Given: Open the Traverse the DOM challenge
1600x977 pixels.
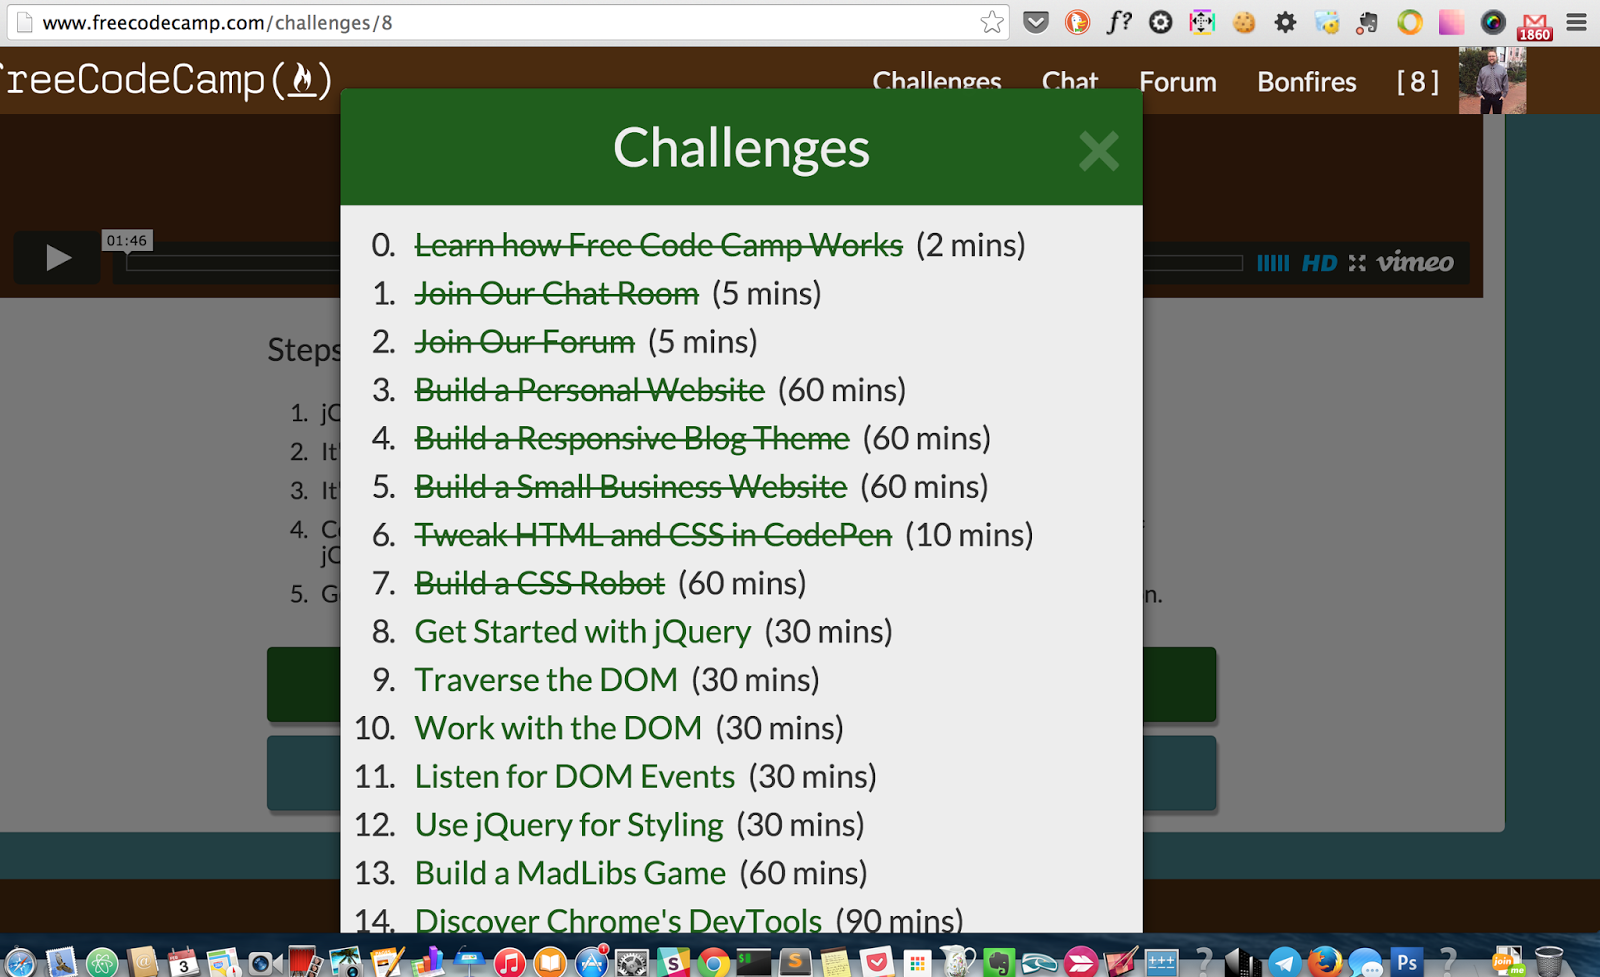Looking at the screenshot, I should coord(546,680).
